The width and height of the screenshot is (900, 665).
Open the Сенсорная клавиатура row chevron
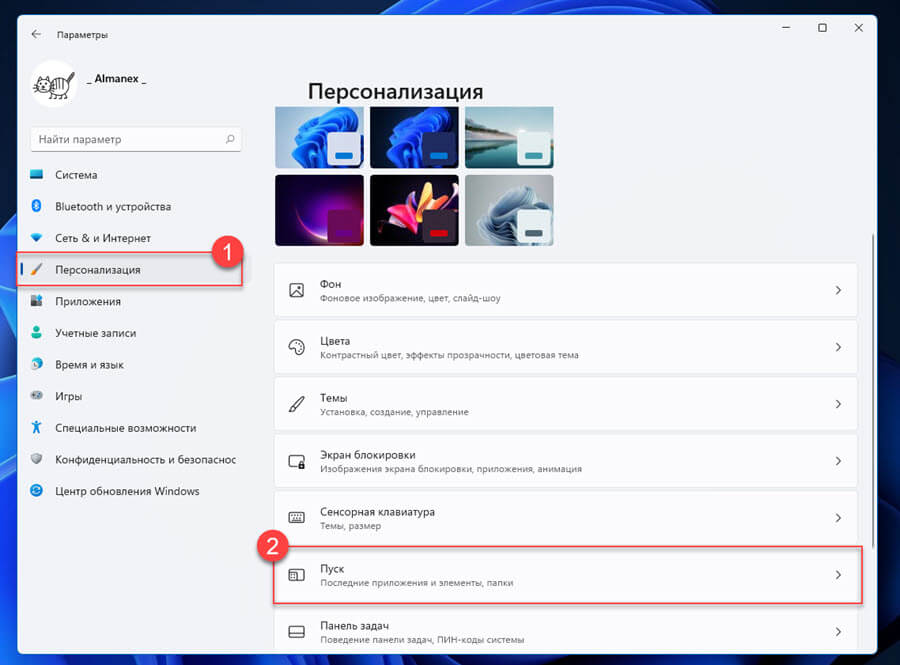(838, 518)
